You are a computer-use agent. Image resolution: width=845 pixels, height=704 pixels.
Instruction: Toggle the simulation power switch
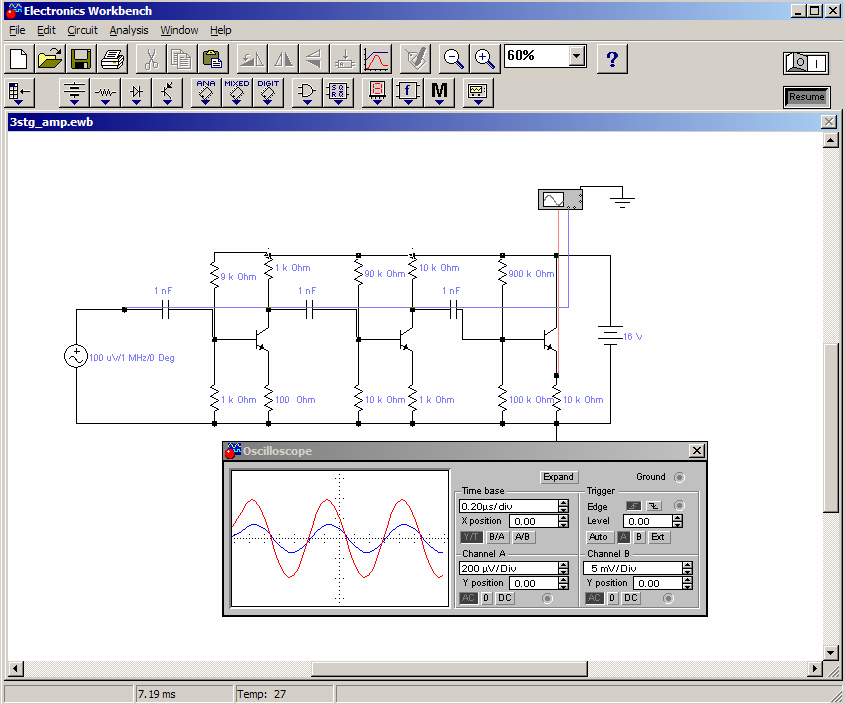806,63
